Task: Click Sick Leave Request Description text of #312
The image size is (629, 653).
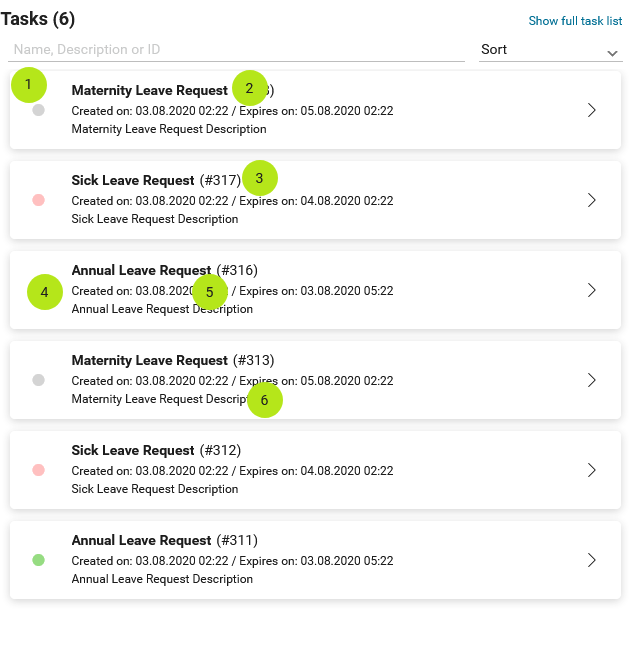Action: pos(155,489)
